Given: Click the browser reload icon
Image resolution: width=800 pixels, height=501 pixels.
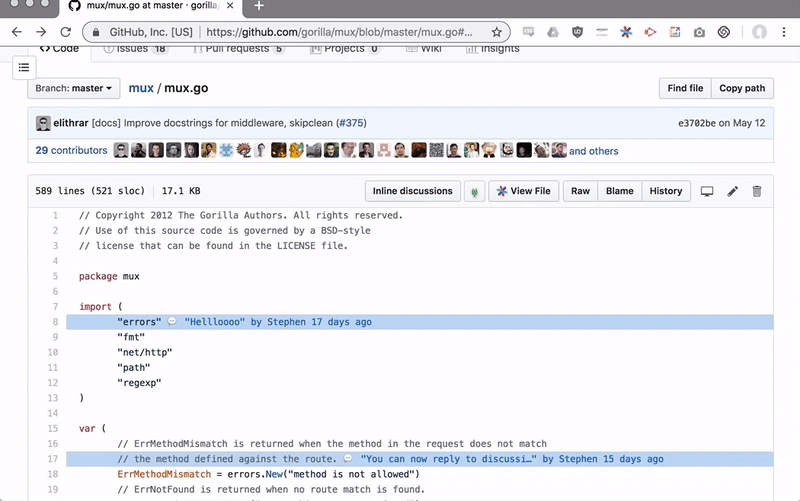Looking at the screenshot, I should [68, 32].
